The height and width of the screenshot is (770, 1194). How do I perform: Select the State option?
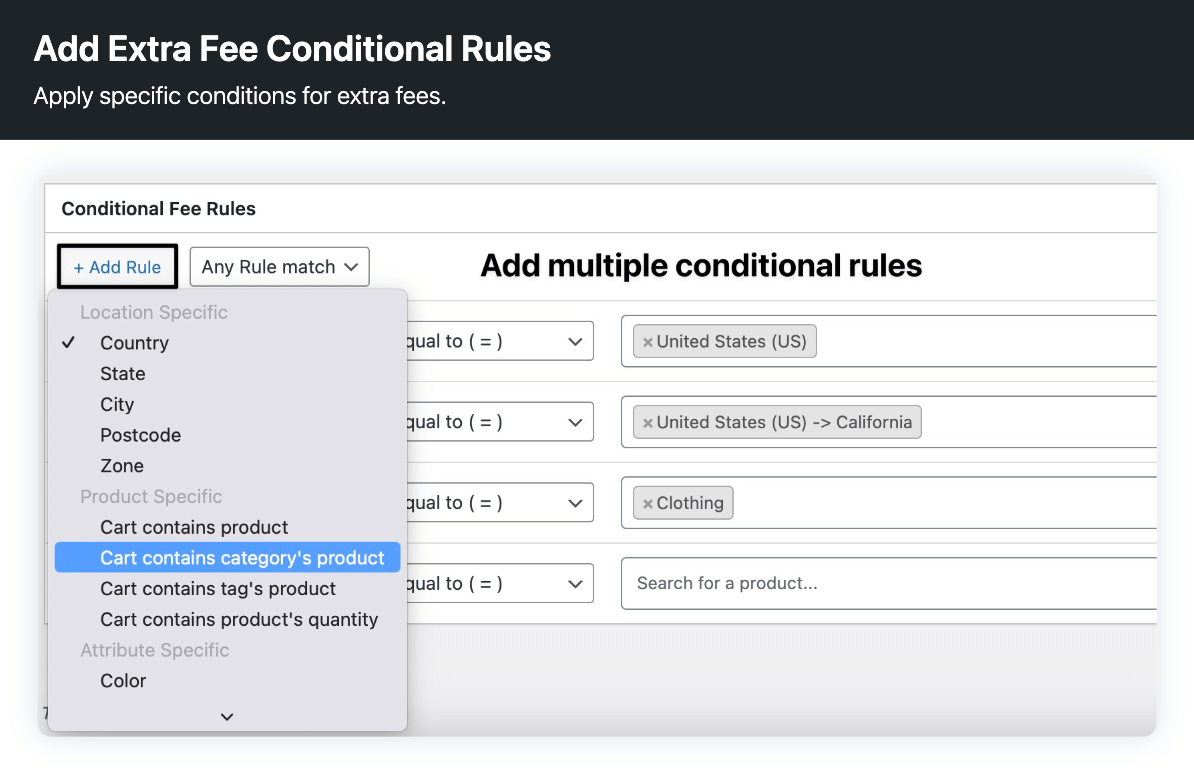pos(122,373)
